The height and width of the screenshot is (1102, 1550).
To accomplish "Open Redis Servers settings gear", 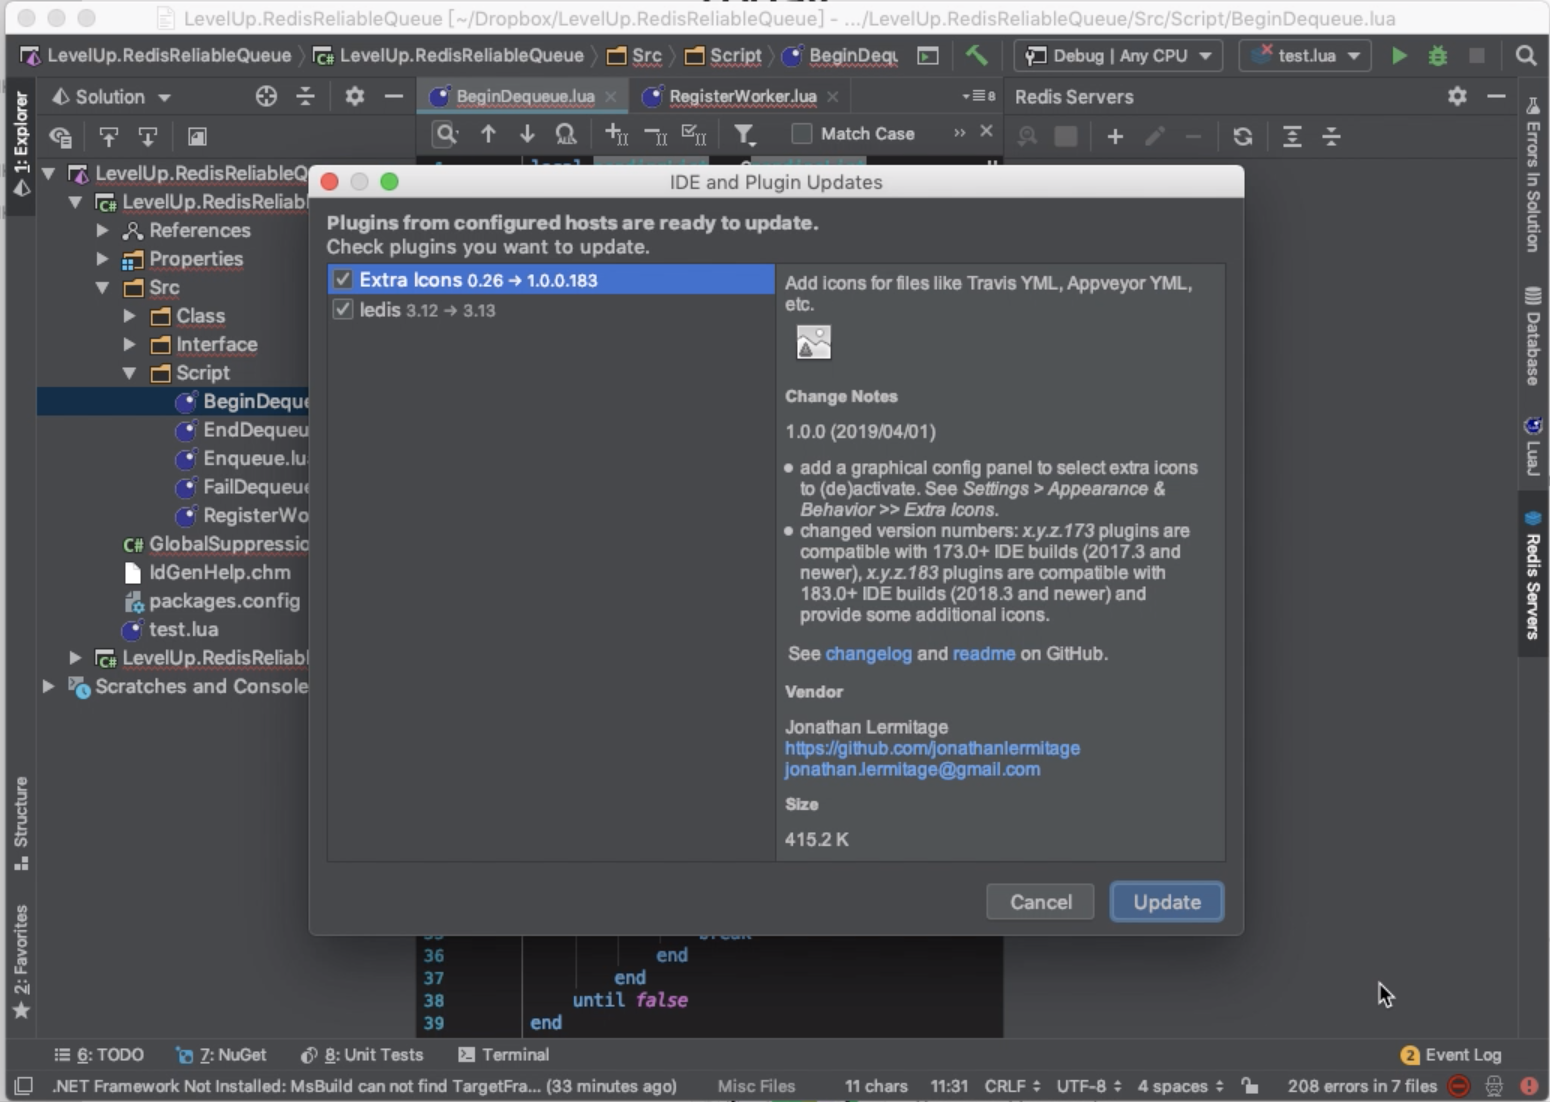I will (x=1457, y=96).
